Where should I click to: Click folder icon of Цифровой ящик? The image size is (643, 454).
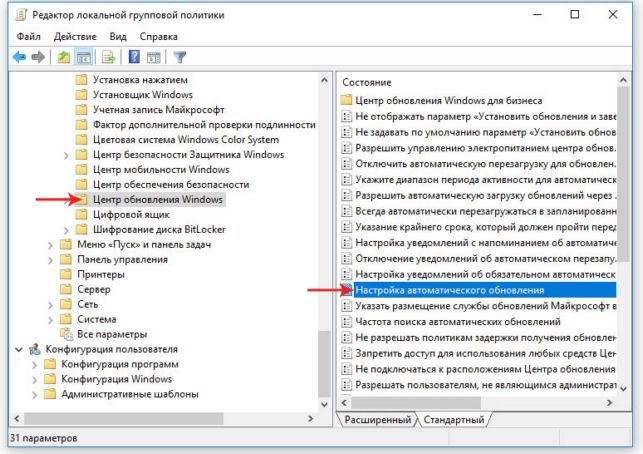click(82, 214)
